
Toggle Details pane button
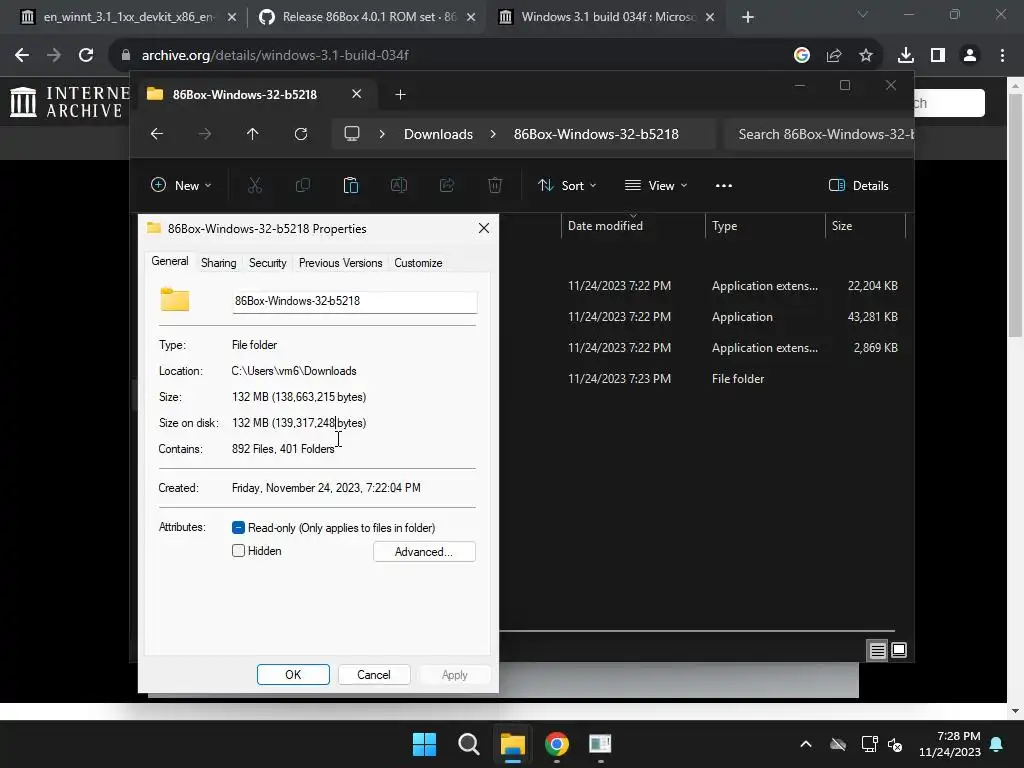point(859,185)
